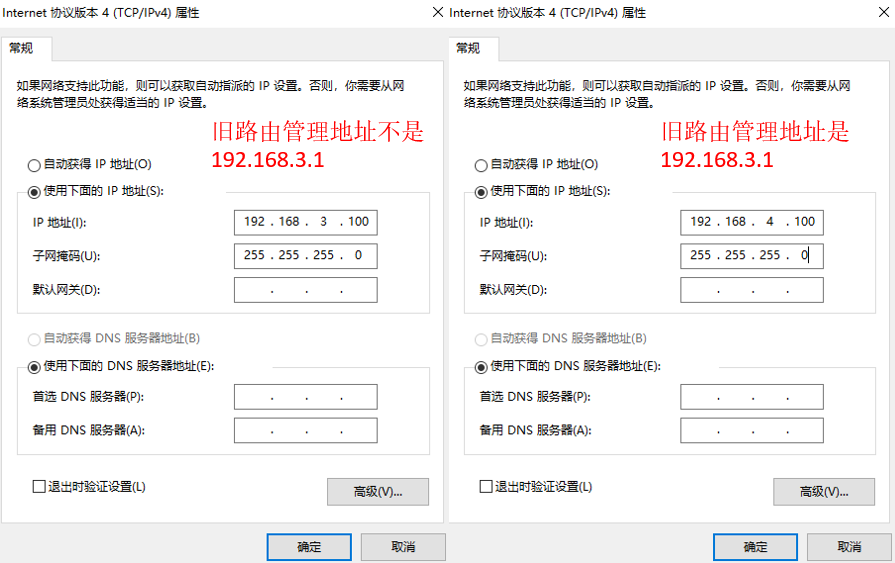Confirm with 确定 in right dialog
895x563 pixels.
coord(755,547)
